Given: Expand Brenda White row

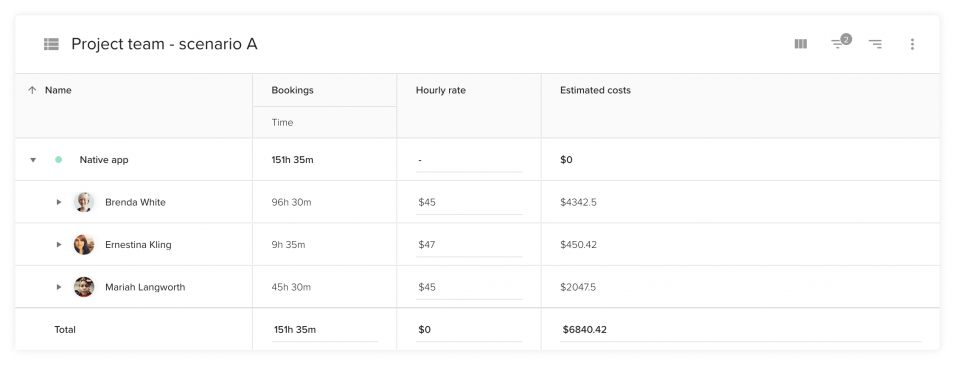Looking at the screenshot, I should (59, 202).
